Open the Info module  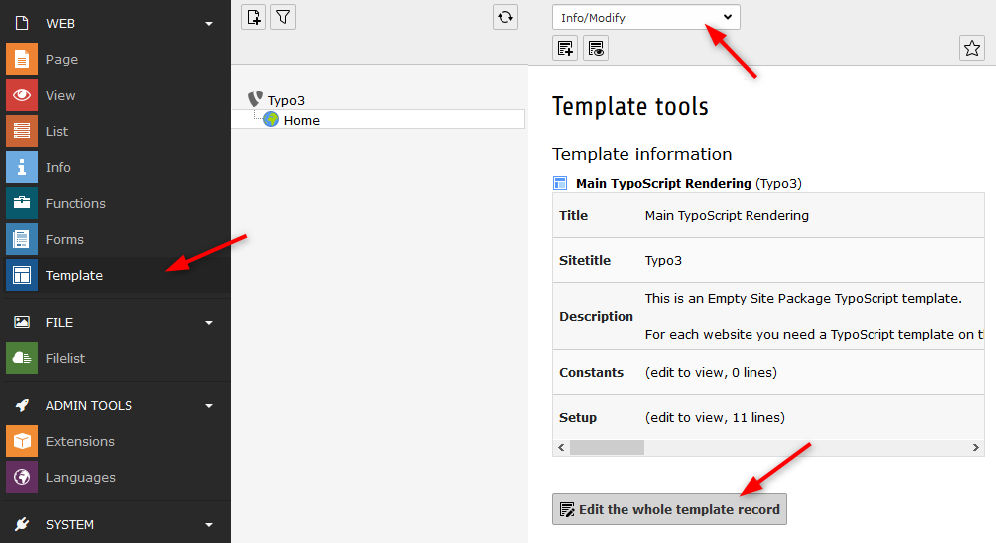pos(58,168)
